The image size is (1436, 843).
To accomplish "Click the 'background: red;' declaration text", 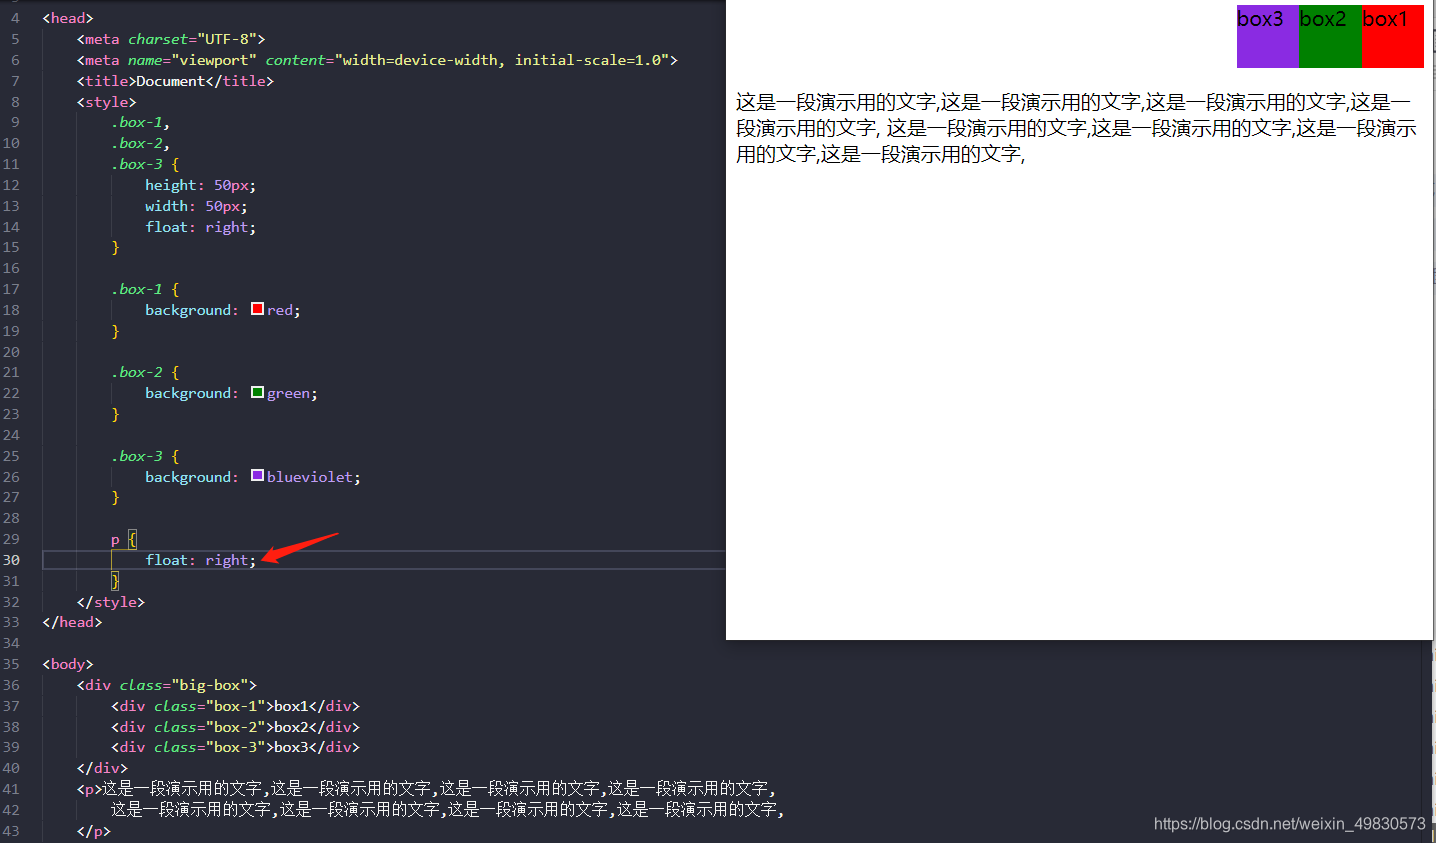I will [223, 310].
